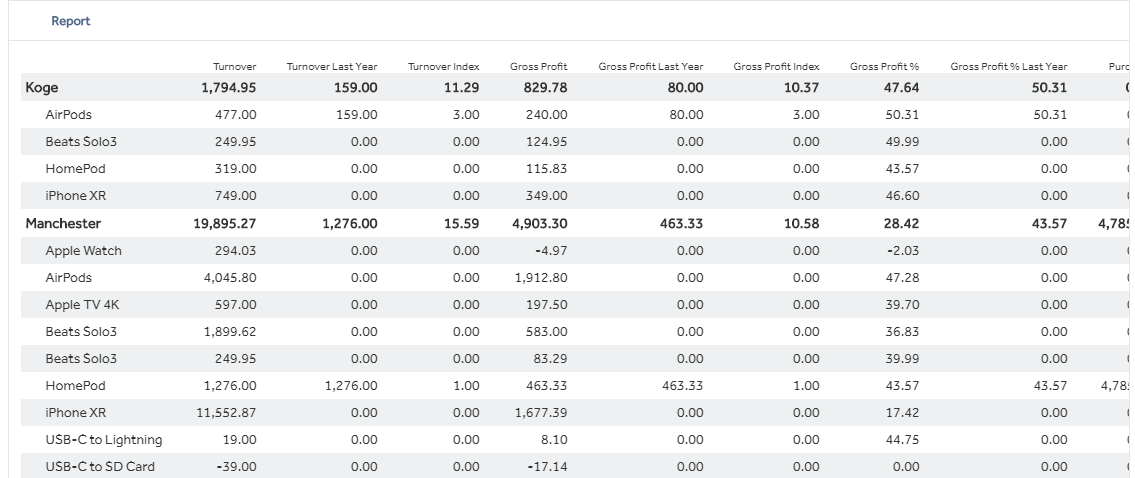The width and height of the screenshot is (1135, 478).
Task: Select HomePod row with turnover 1,276.00
Action: click(x=575, y=385)
